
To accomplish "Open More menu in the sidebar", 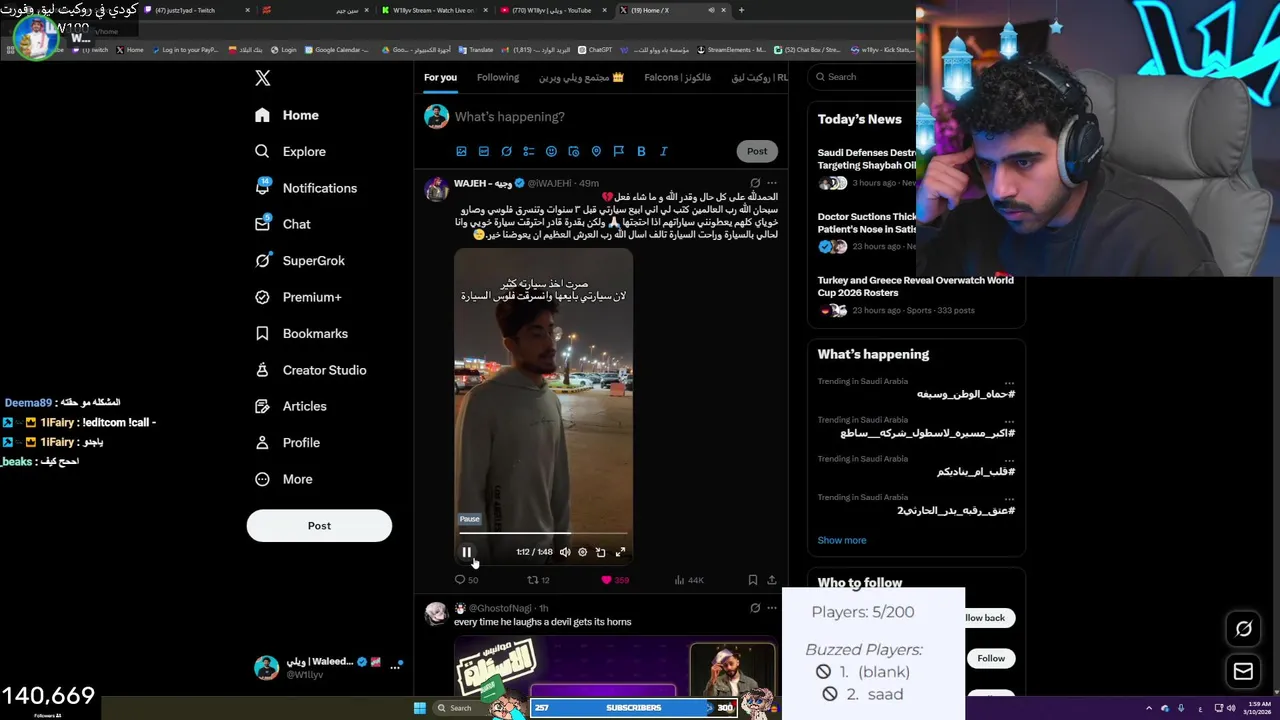I will pyautogui.click(x=284, y=479).
